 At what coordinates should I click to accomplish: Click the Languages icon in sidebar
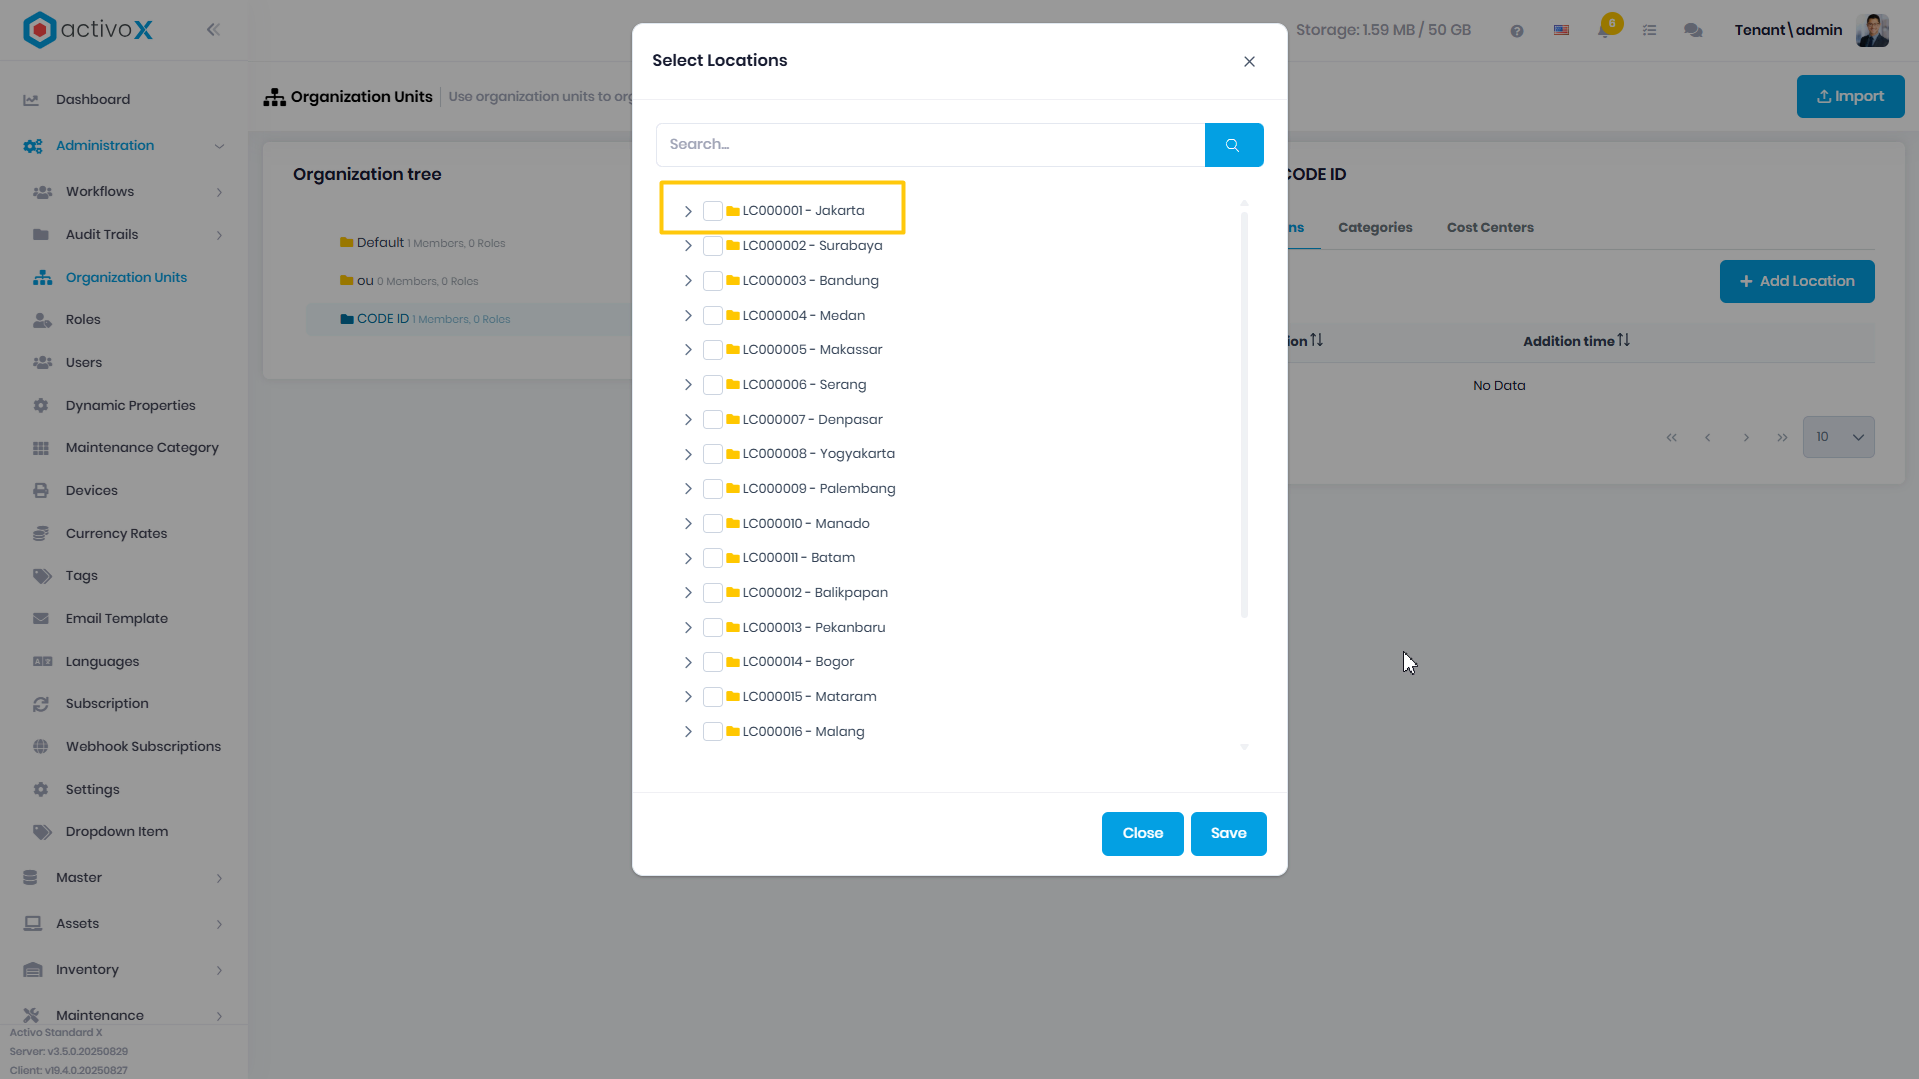tap(42, 662)
